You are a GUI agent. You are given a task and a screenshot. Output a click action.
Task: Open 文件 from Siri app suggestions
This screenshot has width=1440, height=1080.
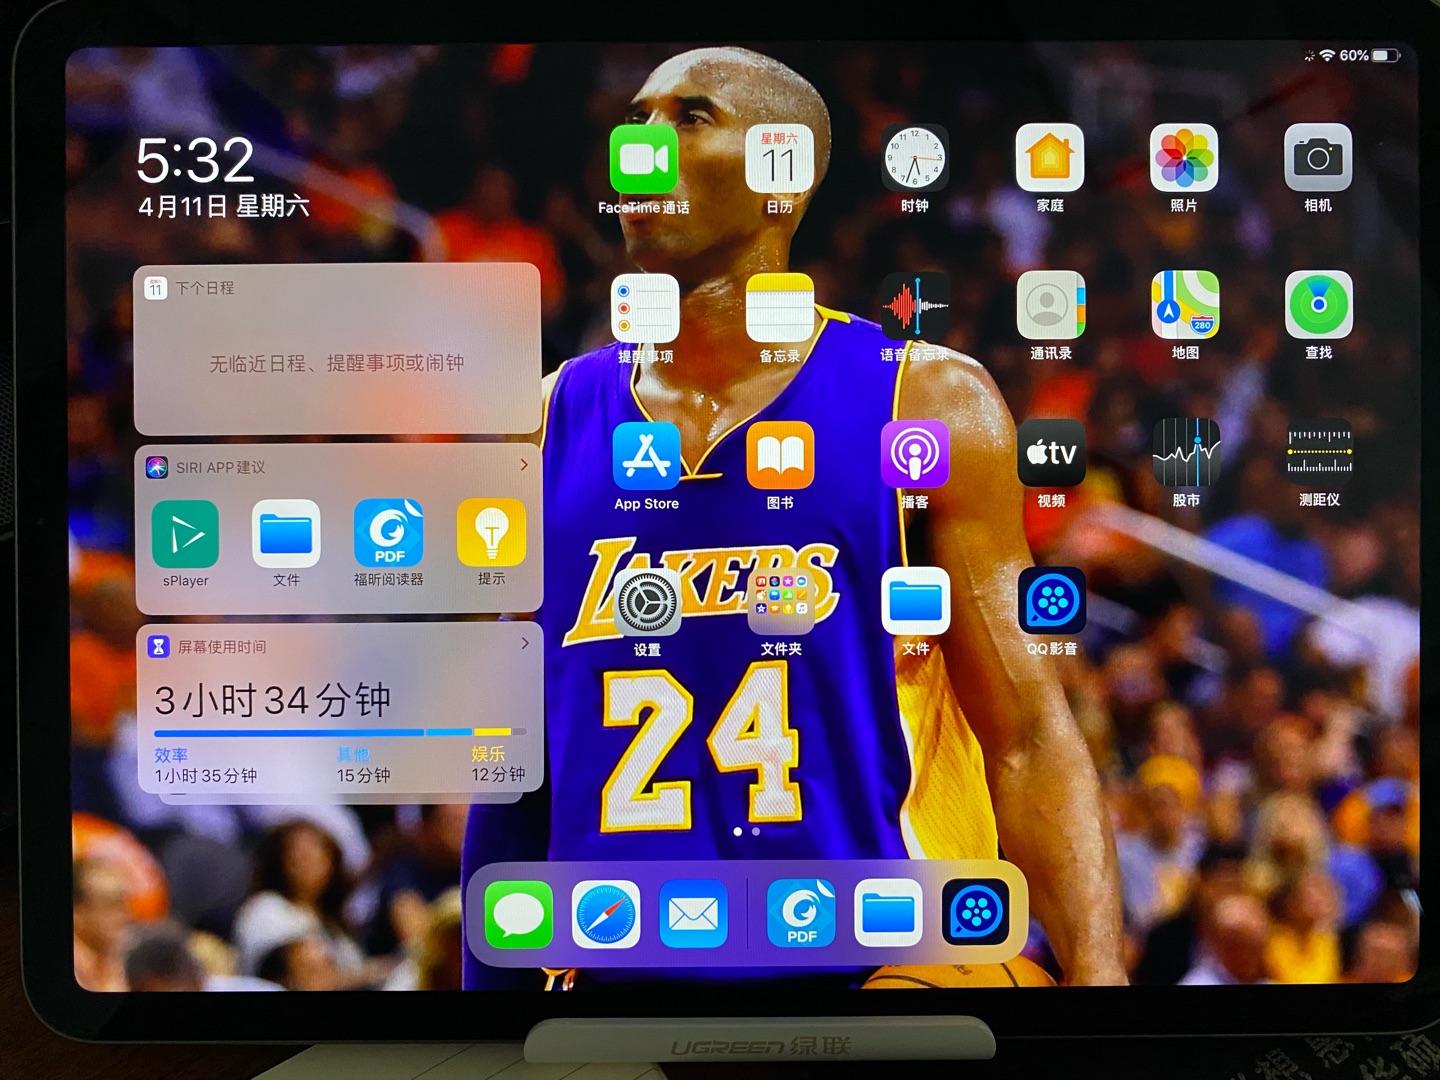point(286,534)
